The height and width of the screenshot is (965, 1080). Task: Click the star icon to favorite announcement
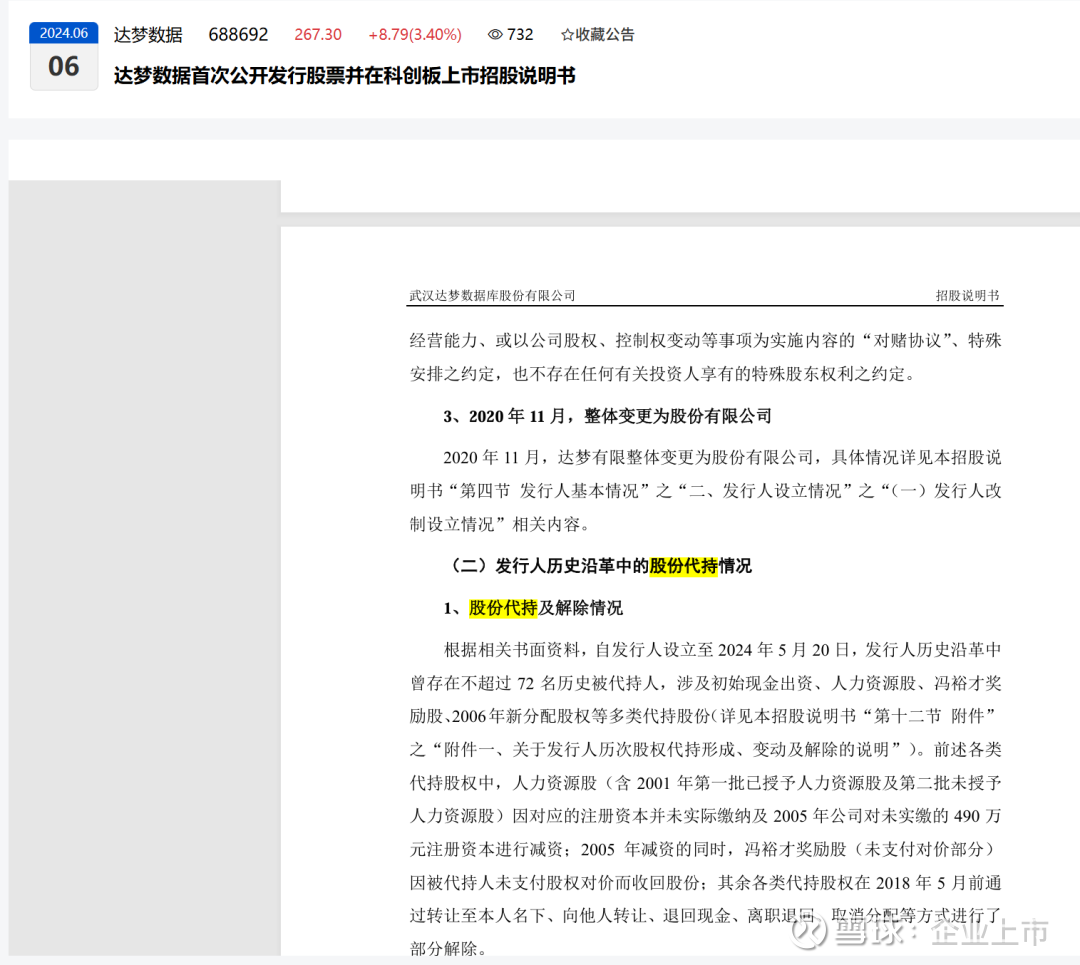tap(567, 34)
